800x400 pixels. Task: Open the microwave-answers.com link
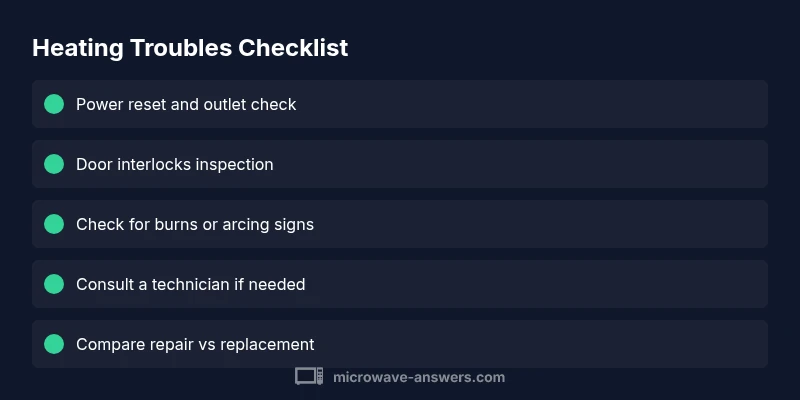click(x=418, y=377)
